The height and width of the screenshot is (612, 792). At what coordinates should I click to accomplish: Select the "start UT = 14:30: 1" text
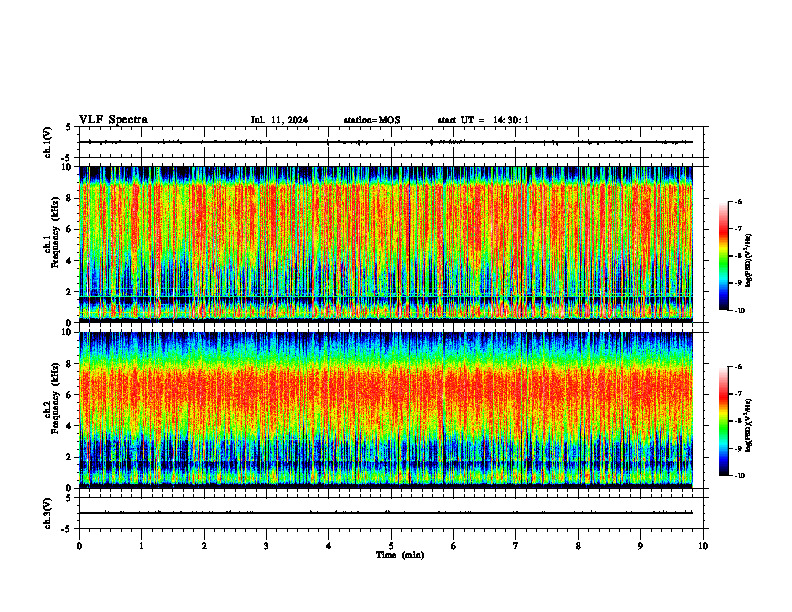483,120
